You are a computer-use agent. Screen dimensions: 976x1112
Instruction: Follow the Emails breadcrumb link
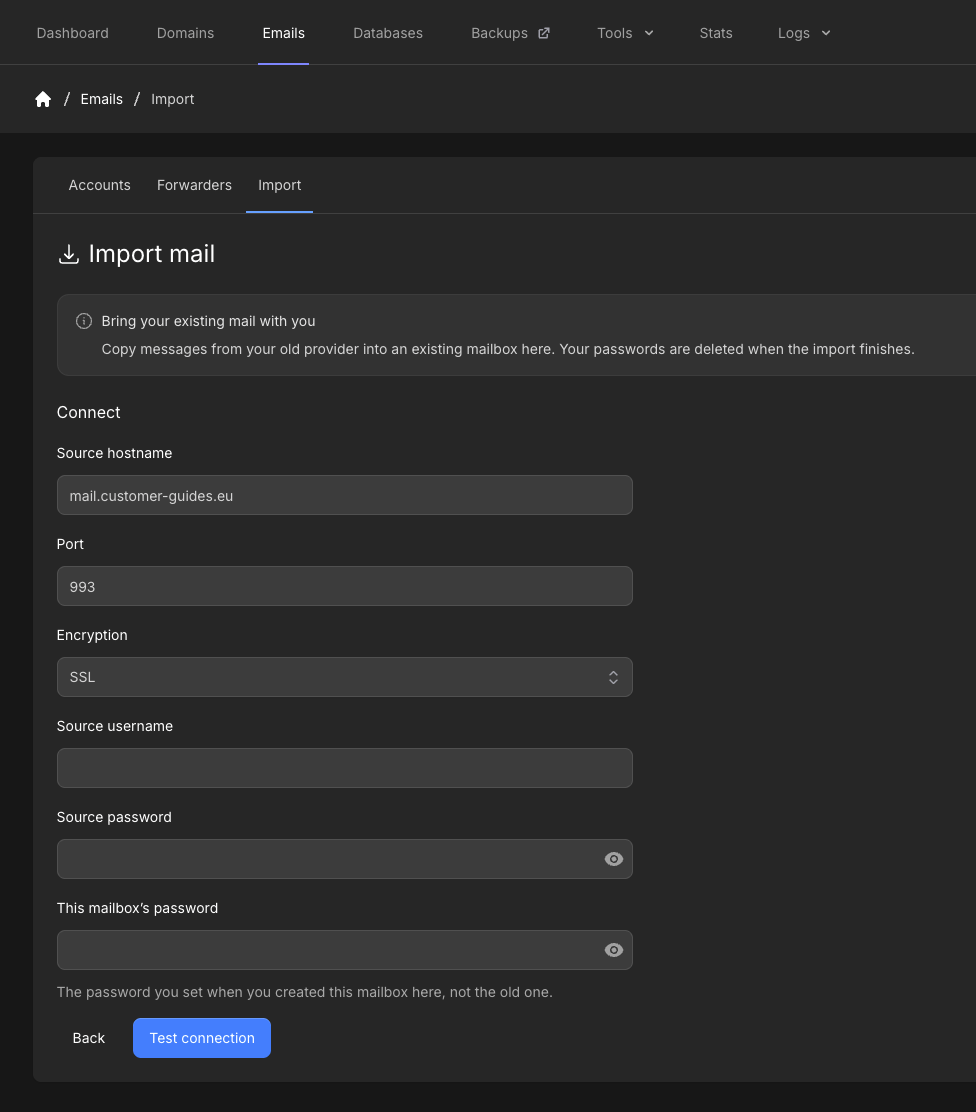point(101,99)
